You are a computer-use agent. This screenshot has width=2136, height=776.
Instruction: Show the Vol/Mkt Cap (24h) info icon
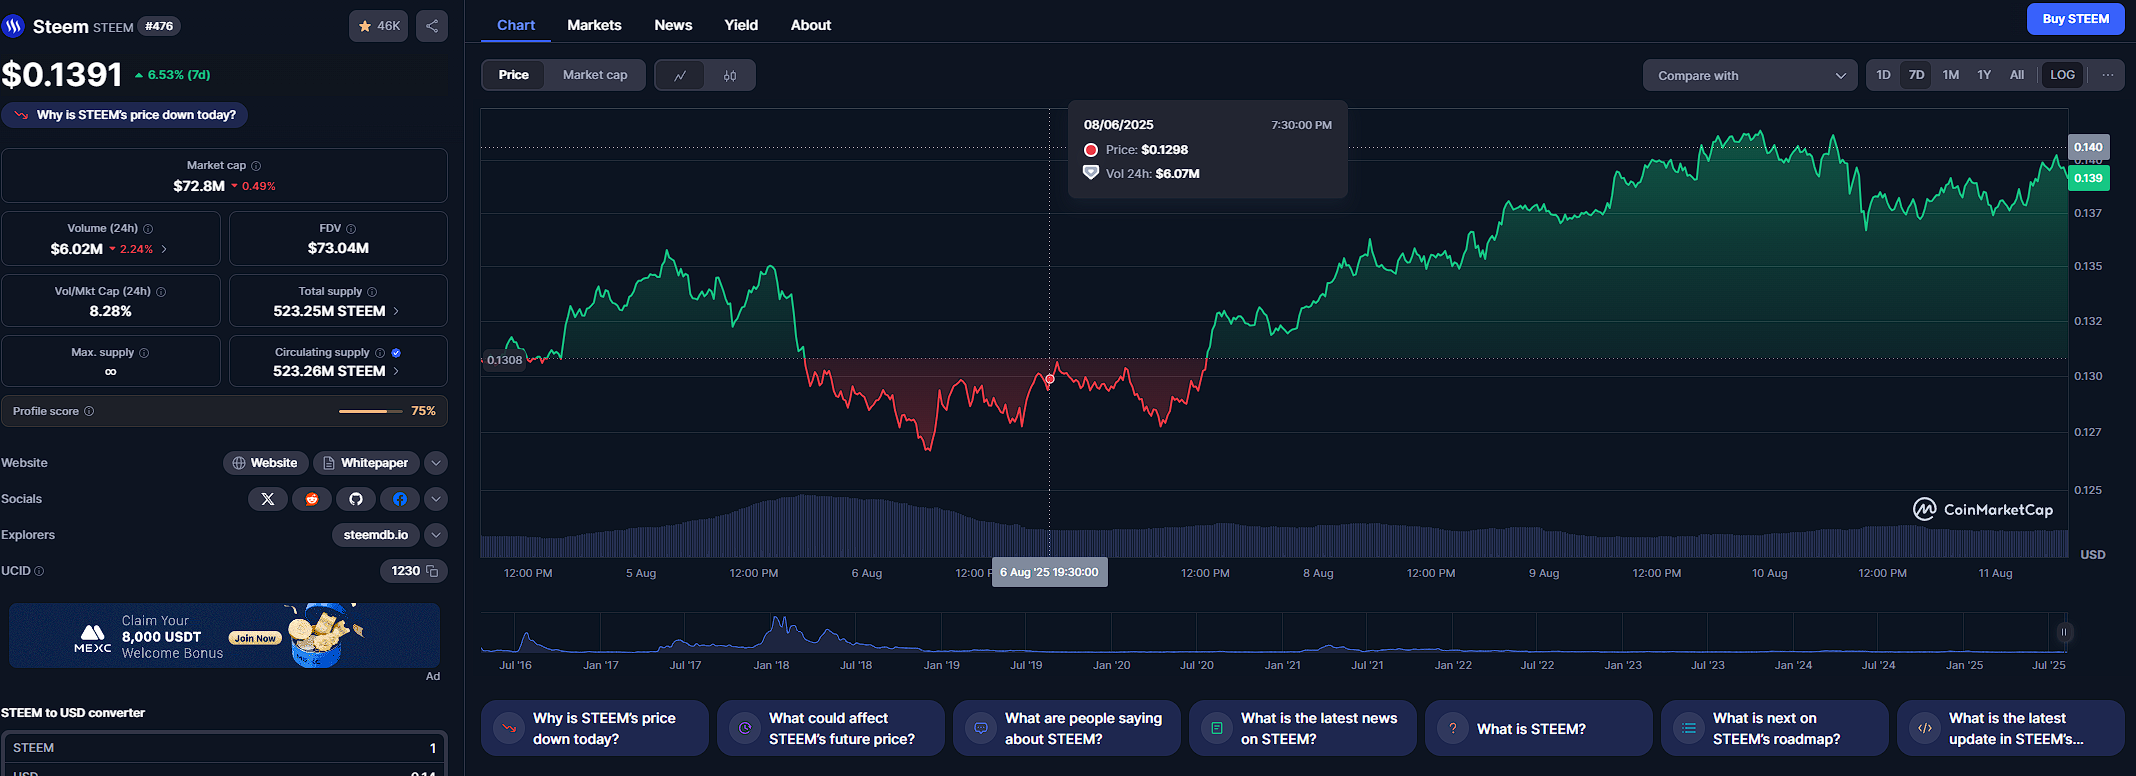161,292
